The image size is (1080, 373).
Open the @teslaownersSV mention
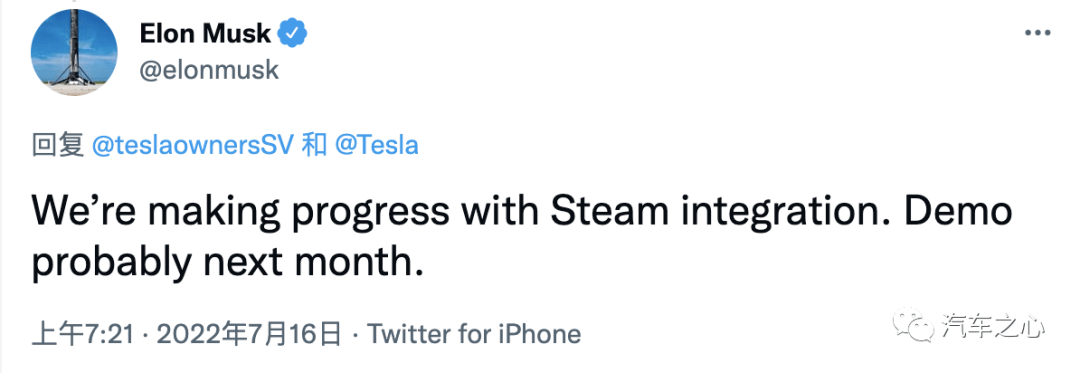tap(194, 146)
